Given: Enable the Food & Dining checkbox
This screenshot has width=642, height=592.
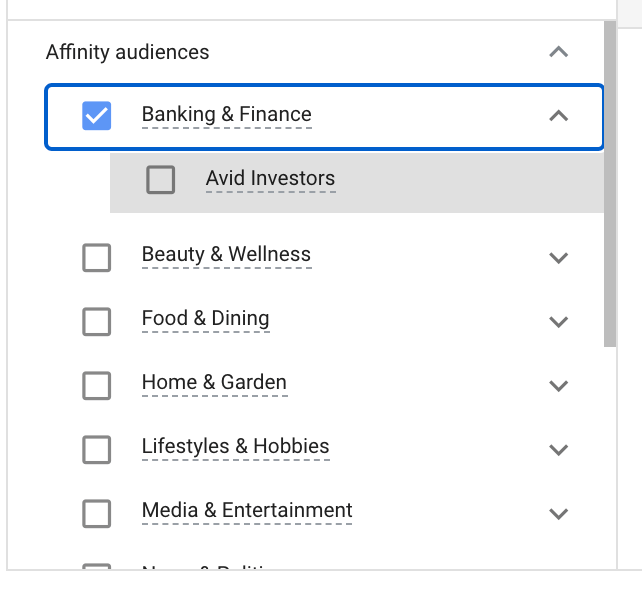Looking at the screenshot, I should [97, 322].
